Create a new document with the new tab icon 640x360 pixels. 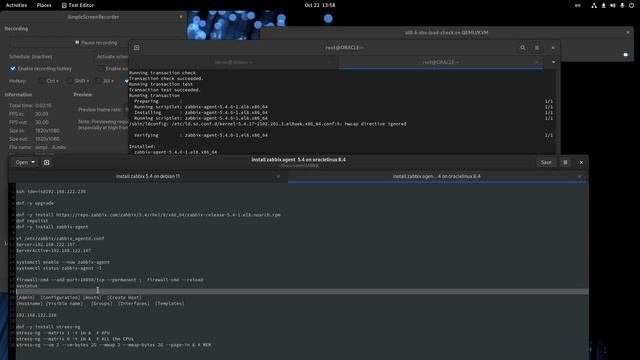[x=47, y=162]
